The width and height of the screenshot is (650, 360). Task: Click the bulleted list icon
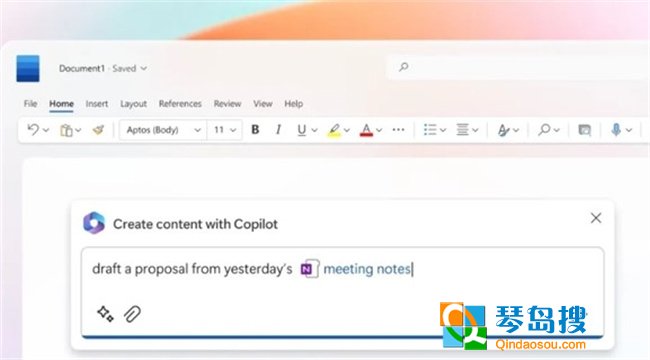coord(430,130)
